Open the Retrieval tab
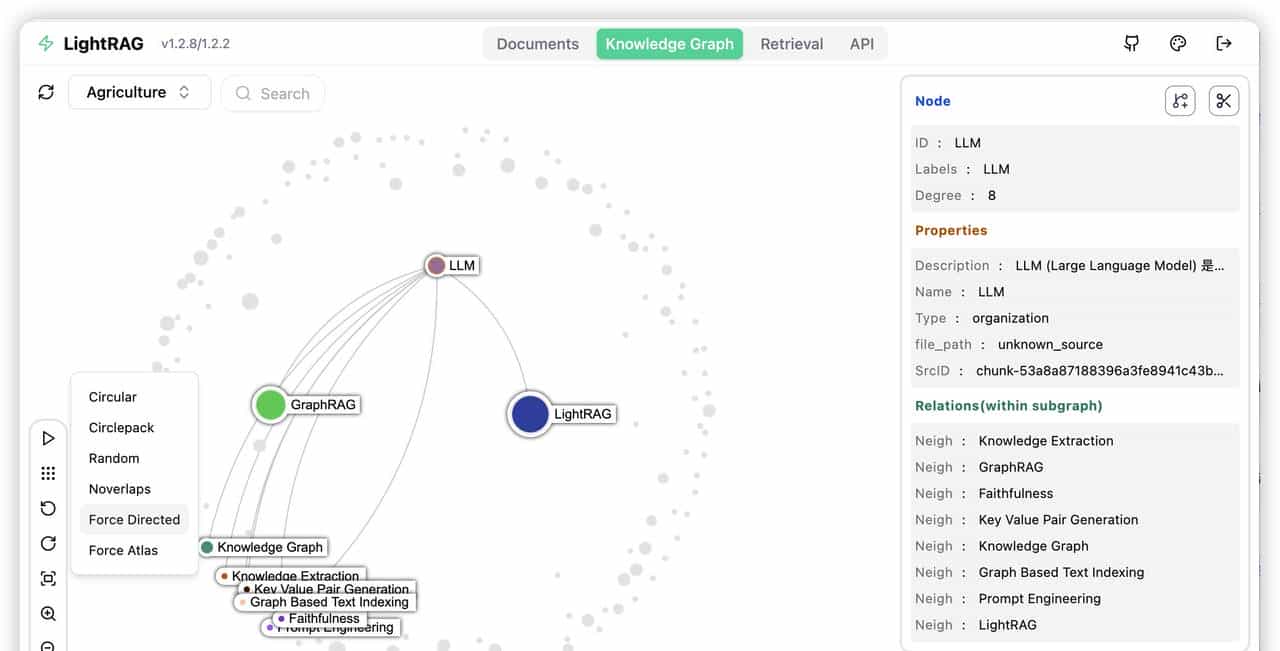 coord(791,44)
